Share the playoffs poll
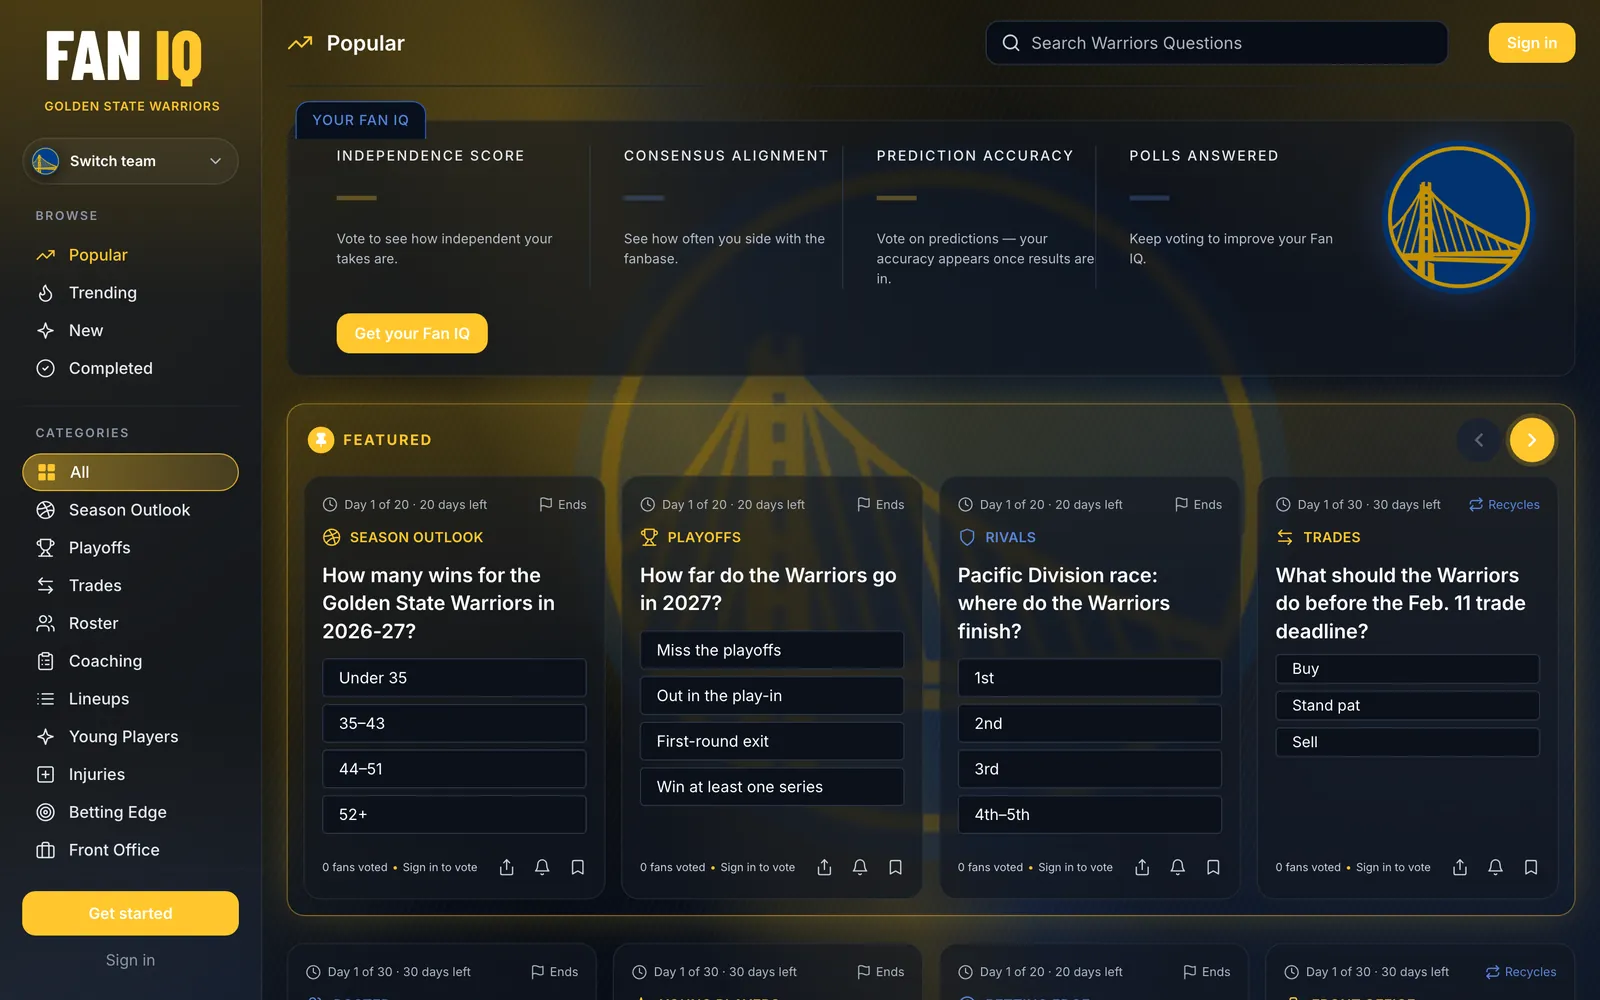The image size is (1600, 1000). coord(825,867)
